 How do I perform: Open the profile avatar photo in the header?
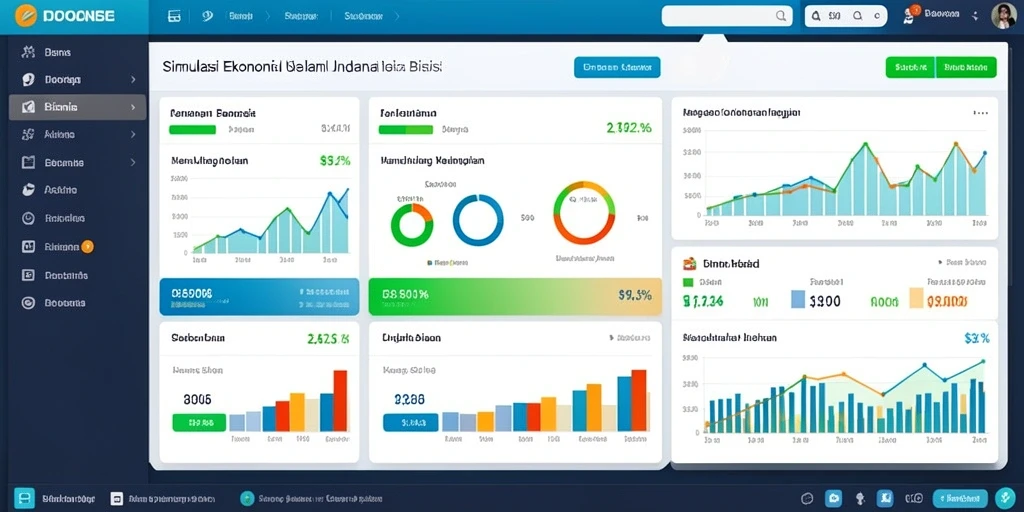[x=1003, y=16]
